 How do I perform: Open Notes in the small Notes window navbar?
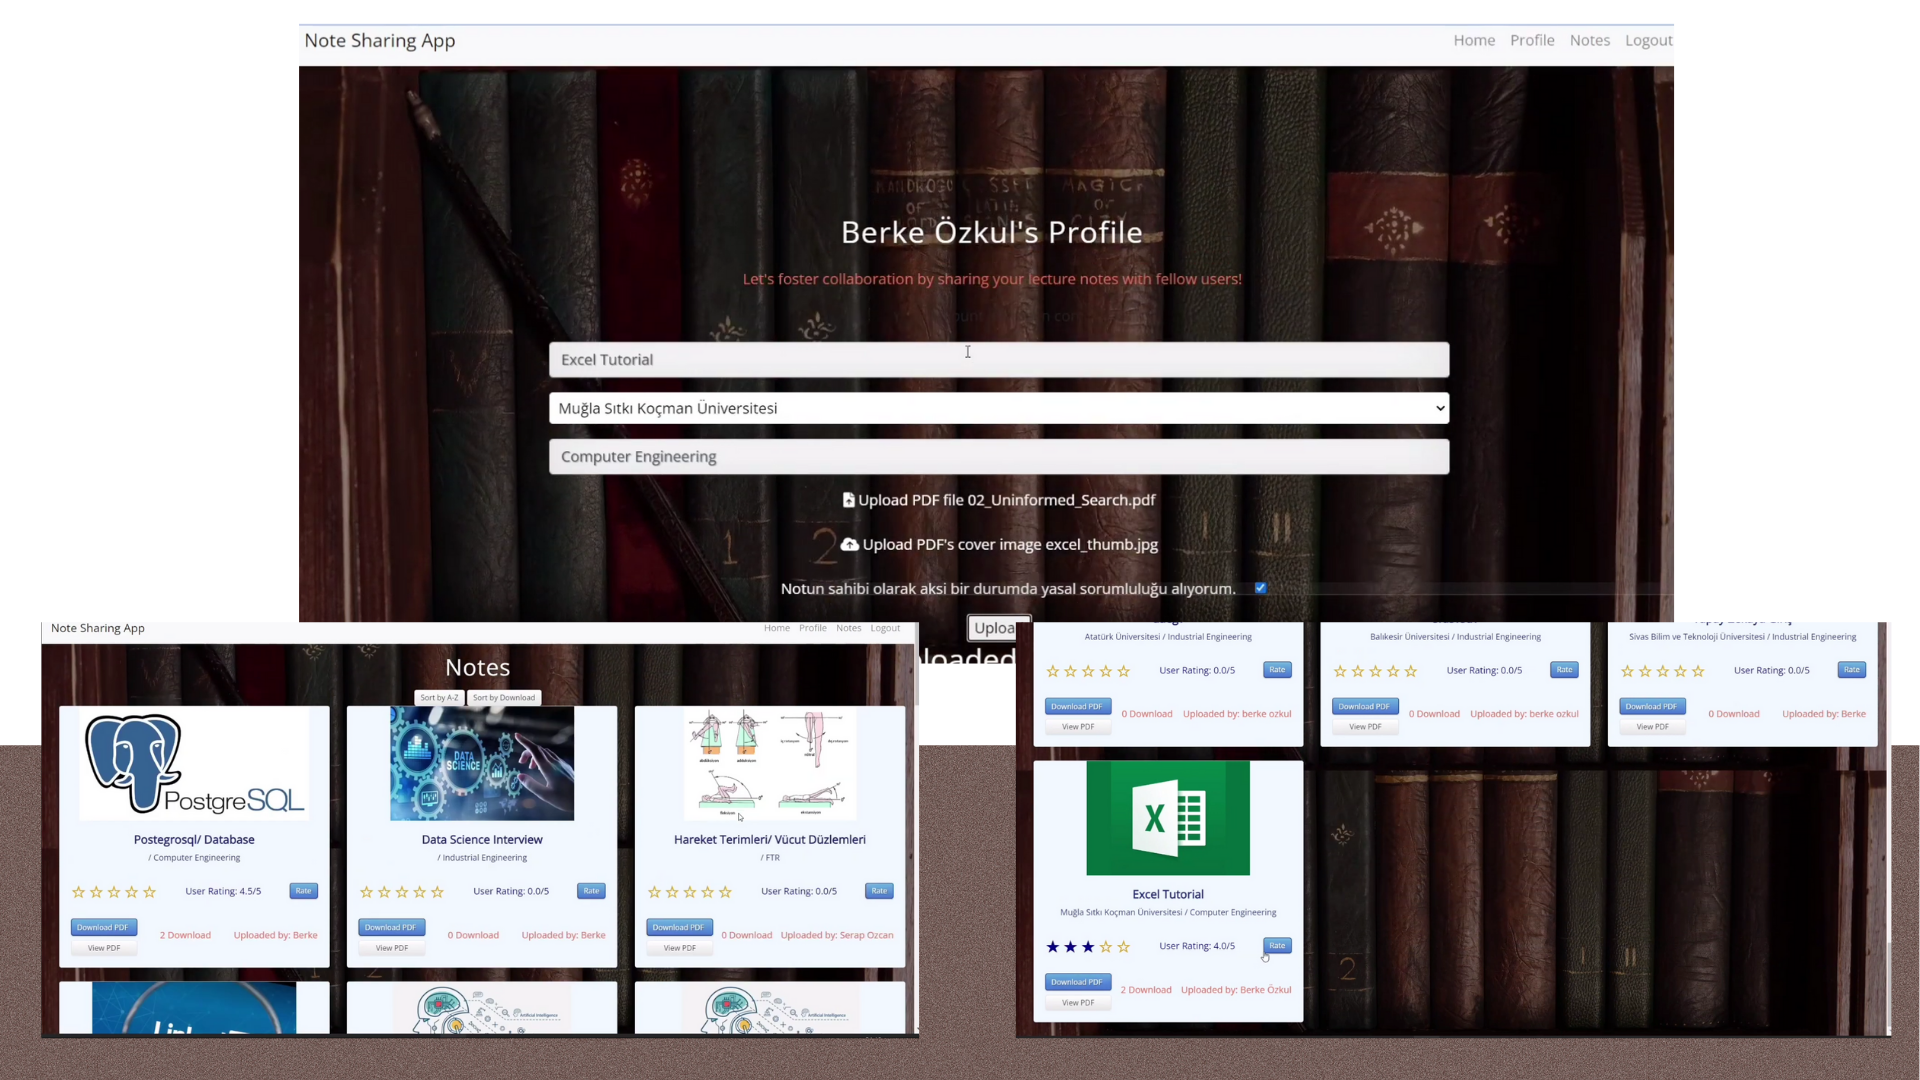point(849,628)
